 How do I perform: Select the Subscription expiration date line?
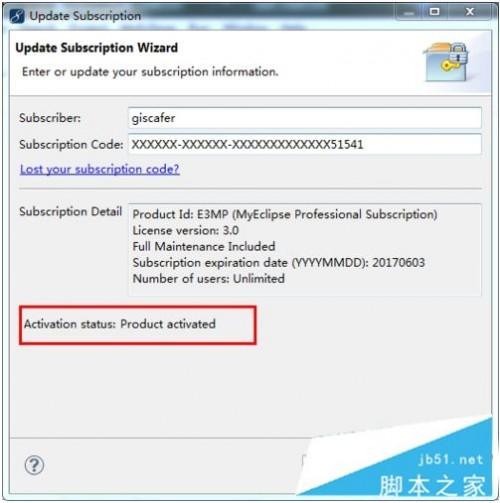point(279,263)
